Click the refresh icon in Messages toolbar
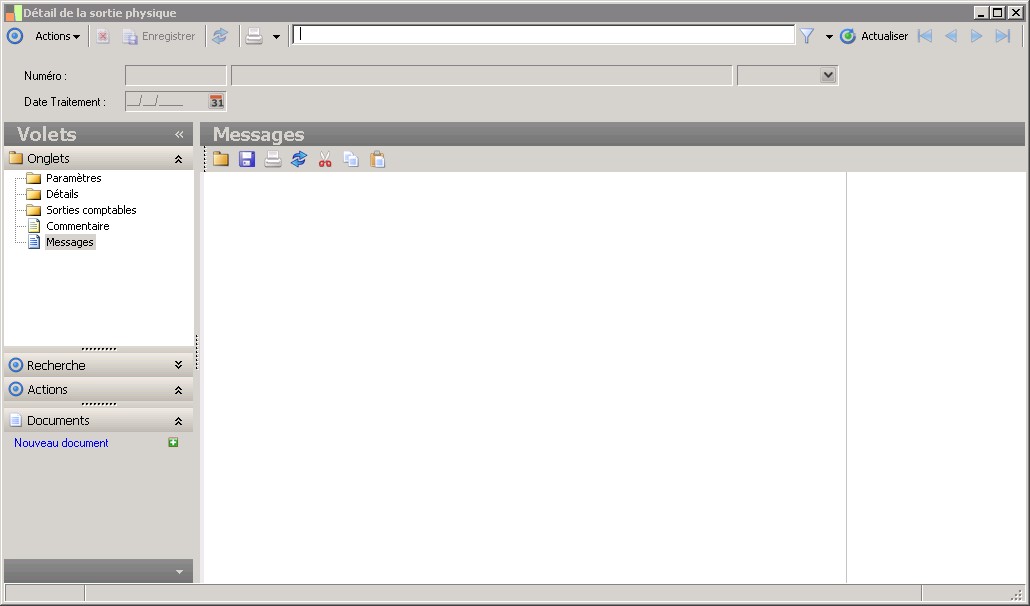The image size is (1030, 606). coord(299,159)
